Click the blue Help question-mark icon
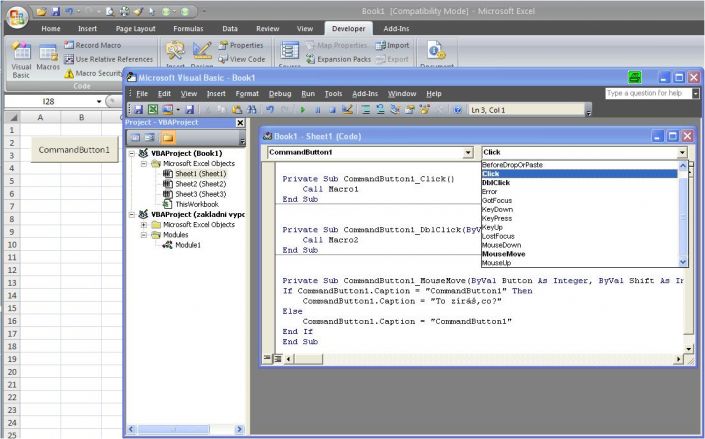Screen dimensions: 705x439 pyautogui.click(x=458, y=110)
